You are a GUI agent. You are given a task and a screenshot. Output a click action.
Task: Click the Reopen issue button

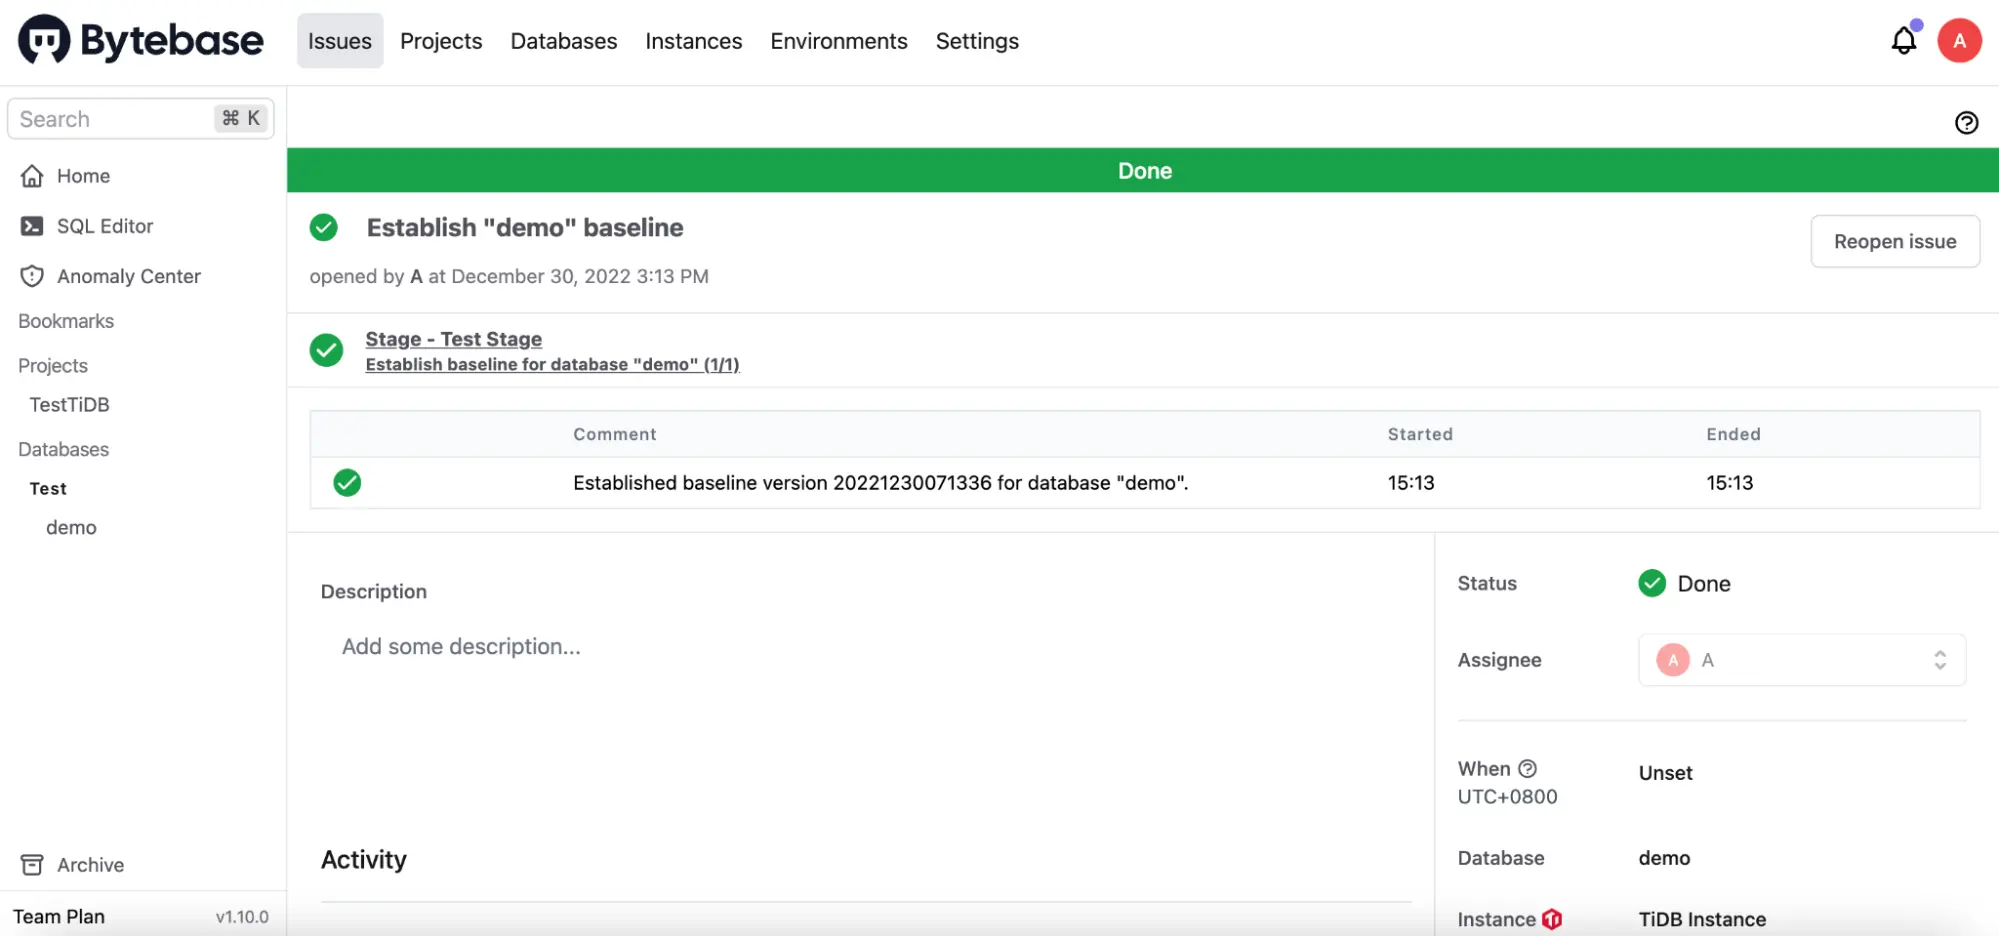pos(1894,241)
